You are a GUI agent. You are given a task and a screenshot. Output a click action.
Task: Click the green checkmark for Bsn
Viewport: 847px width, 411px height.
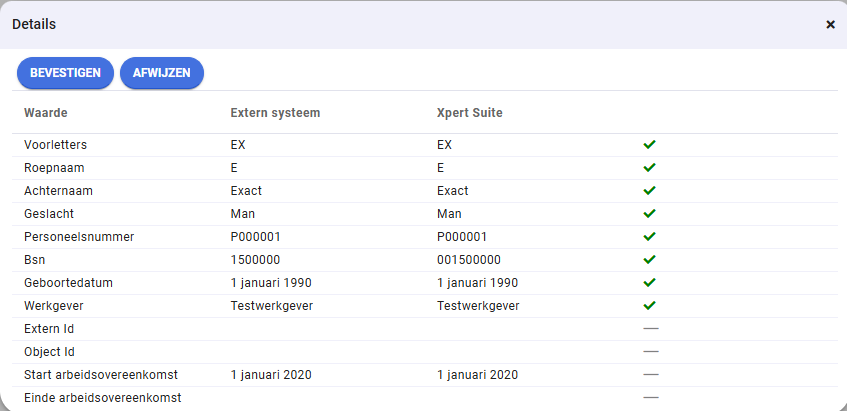tap(649, 260)
